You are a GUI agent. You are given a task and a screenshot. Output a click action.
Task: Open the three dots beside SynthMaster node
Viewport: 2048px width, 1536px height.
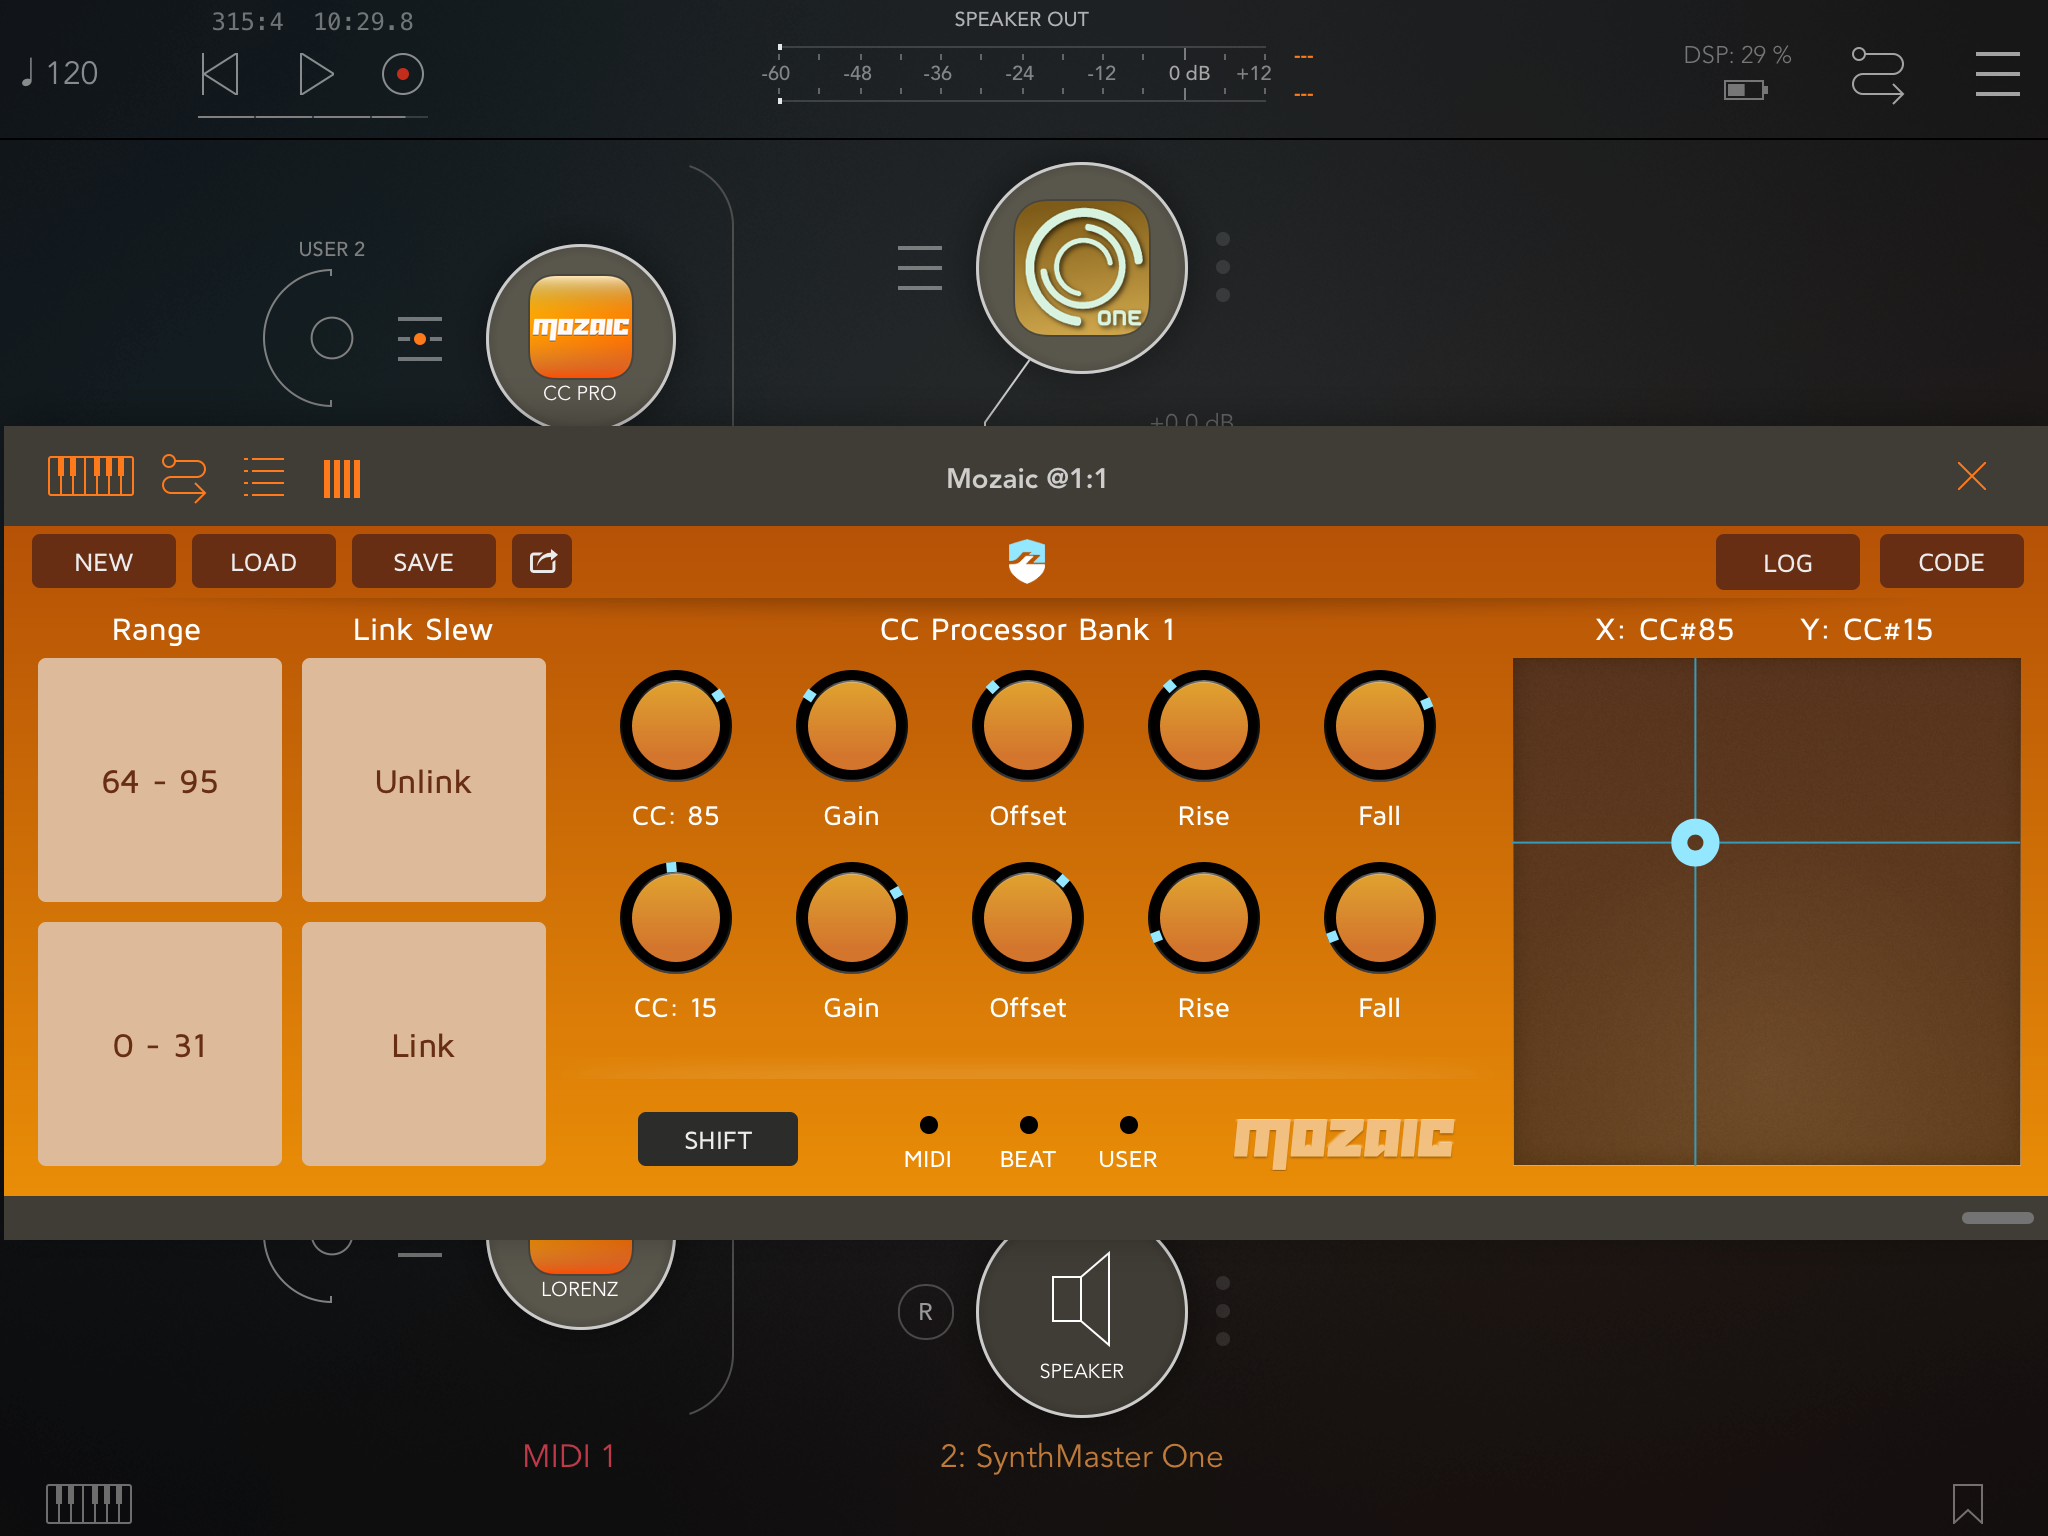(x=1223, y=267)
